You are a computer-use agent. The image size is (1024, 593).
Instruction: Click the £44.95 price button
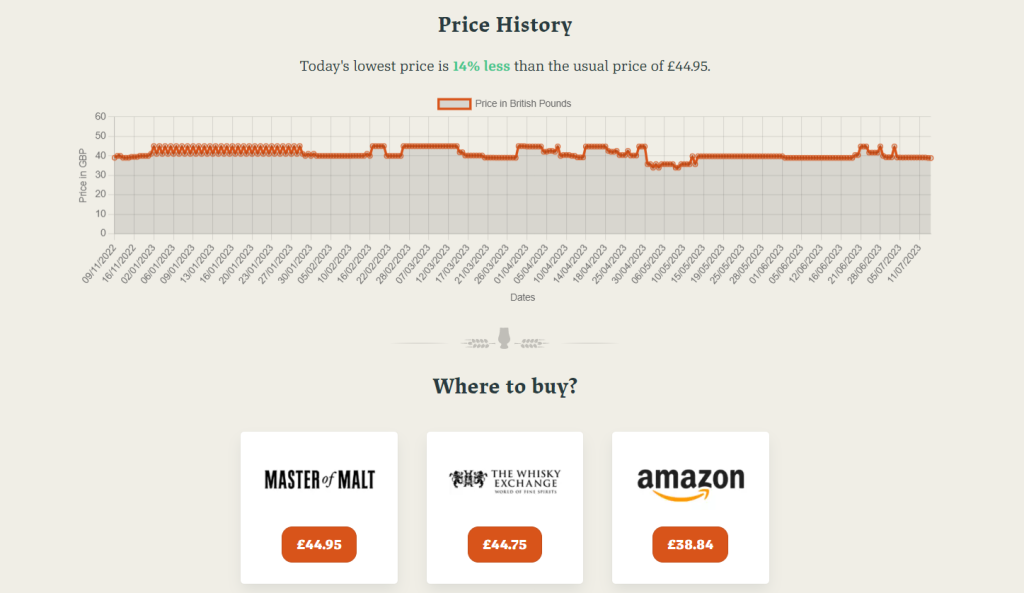318,544
